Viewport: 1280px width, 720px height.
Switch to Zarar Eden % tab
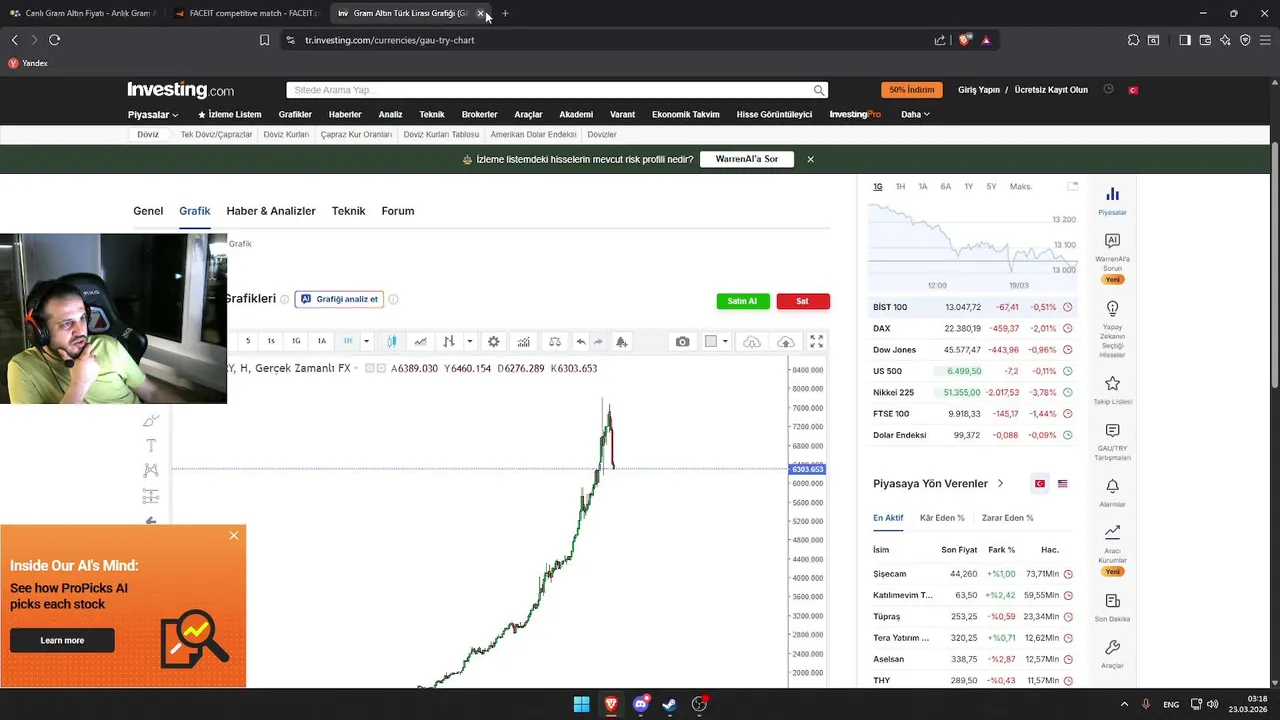point(1008,518)
